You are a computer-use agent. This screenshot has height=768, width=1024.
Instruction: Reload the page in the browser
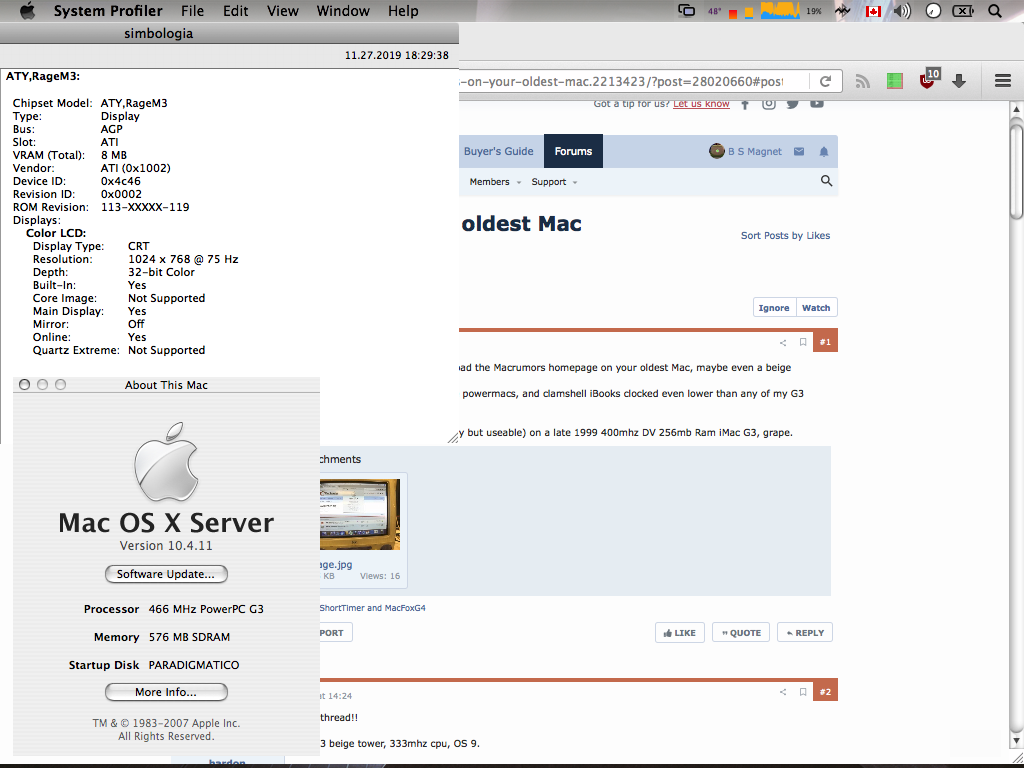click(825, 81)
